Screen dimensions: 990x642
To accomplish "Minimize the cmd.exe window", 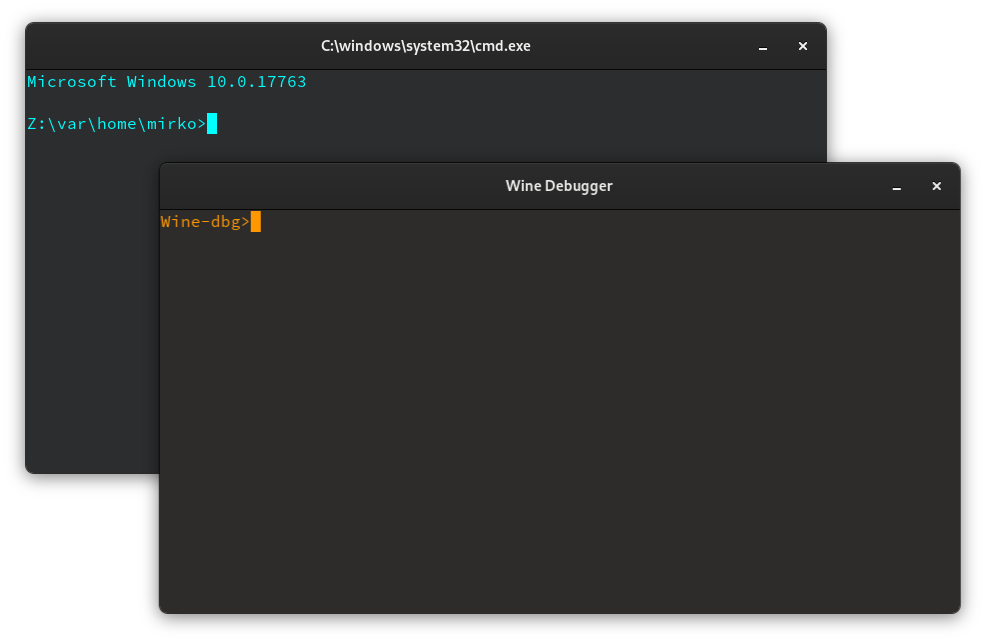I will coord(763,46).
